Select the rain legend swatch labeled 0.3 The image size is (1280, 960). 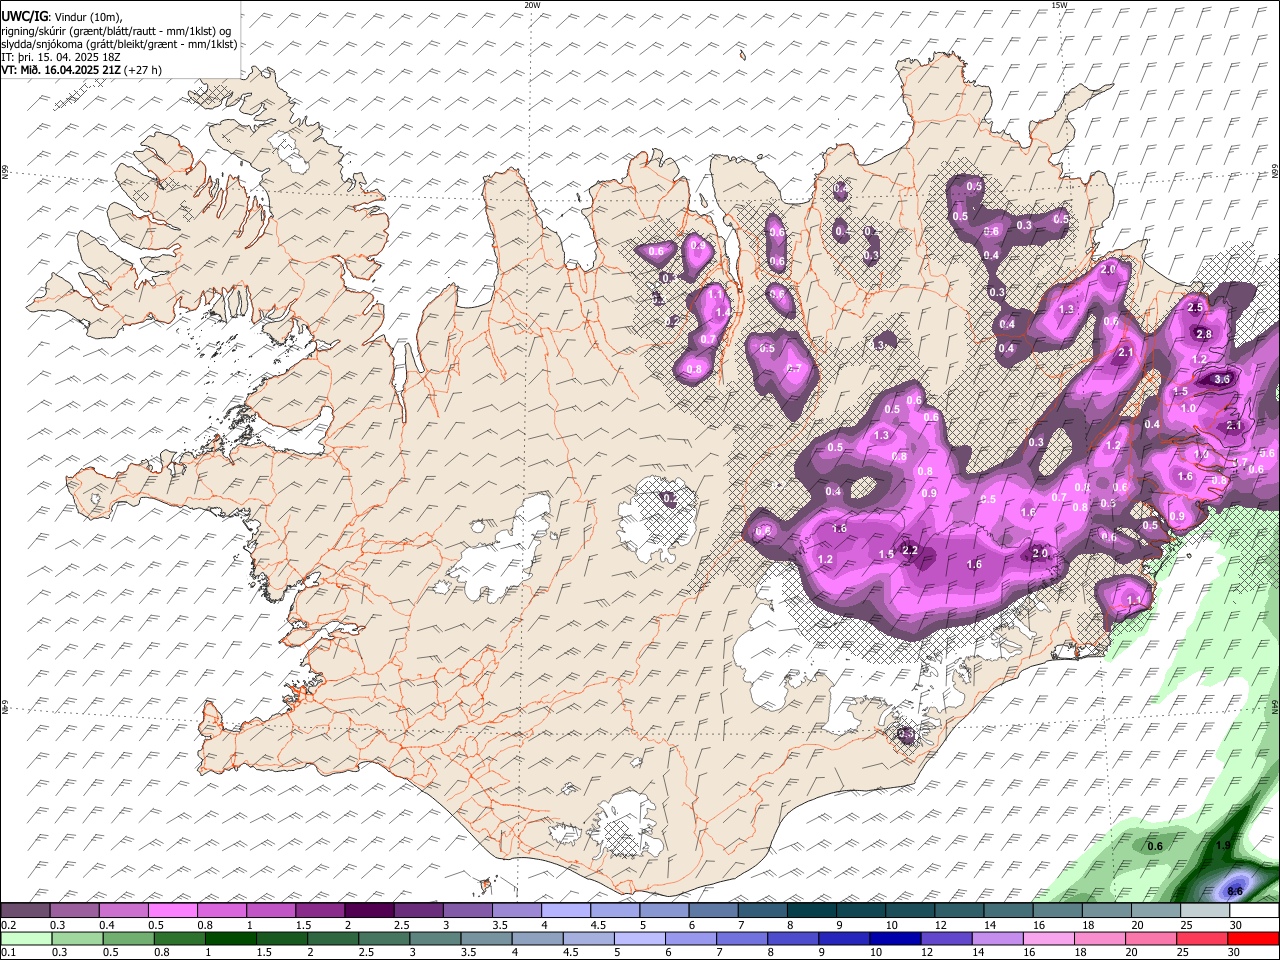[78, 938]
